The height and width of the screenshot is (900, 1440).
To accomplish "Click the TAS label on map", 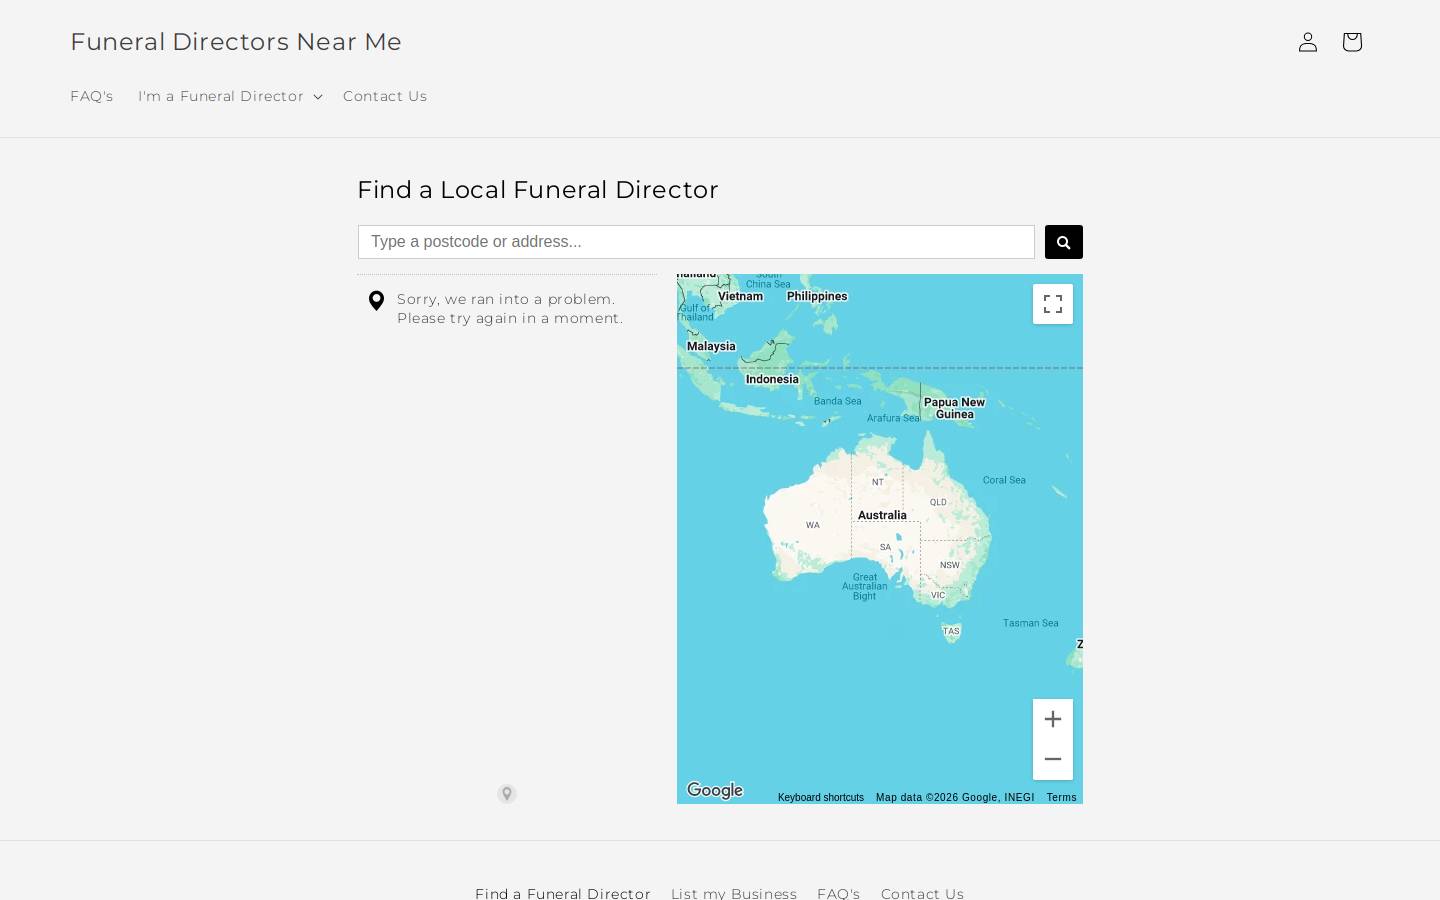I will [x=951, y=631].
